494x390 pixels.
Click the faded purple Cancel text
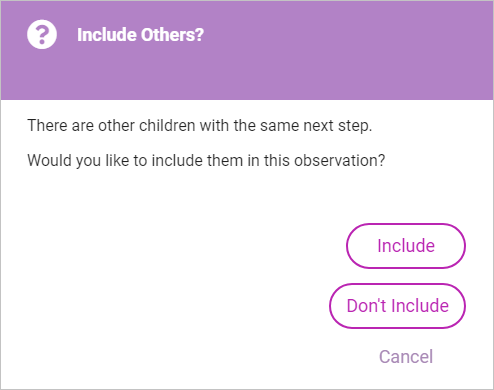click(406, 357)
